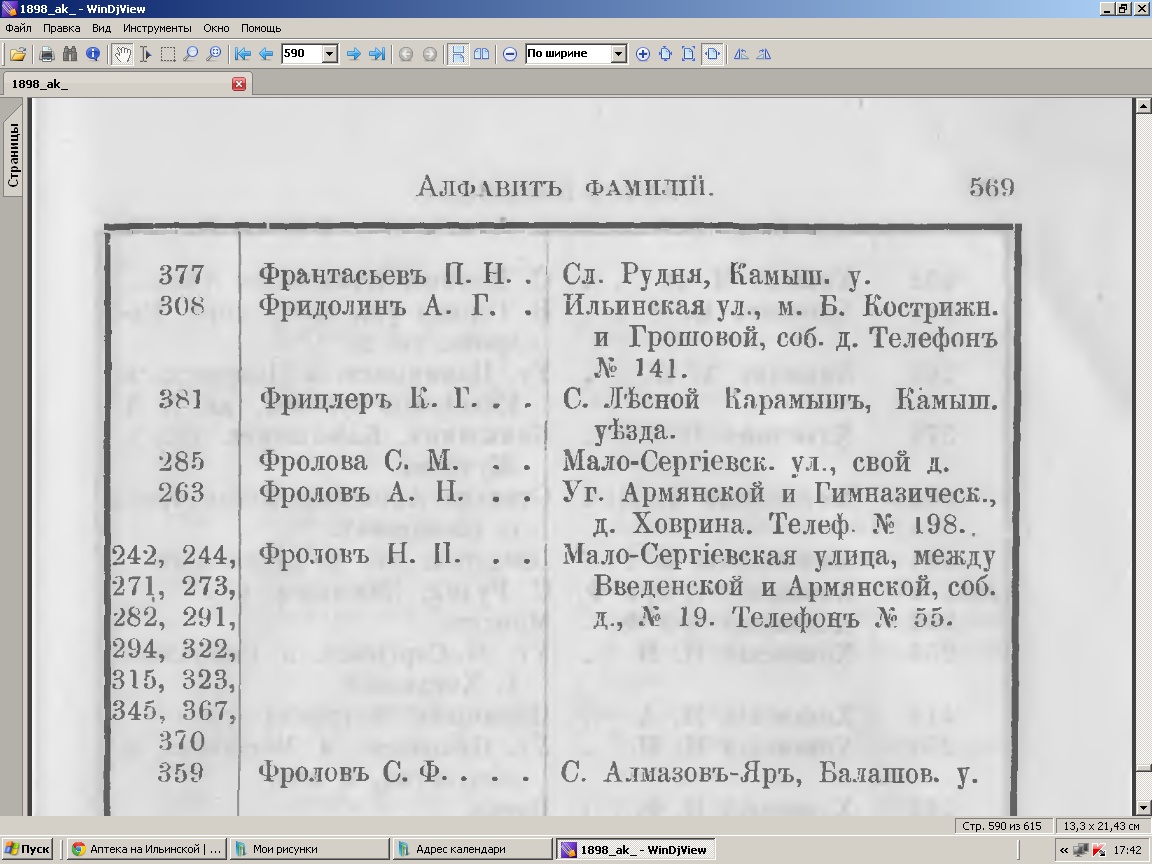Restore down the inner document window
1152x864 pixels.
(x=1124, y=9)
